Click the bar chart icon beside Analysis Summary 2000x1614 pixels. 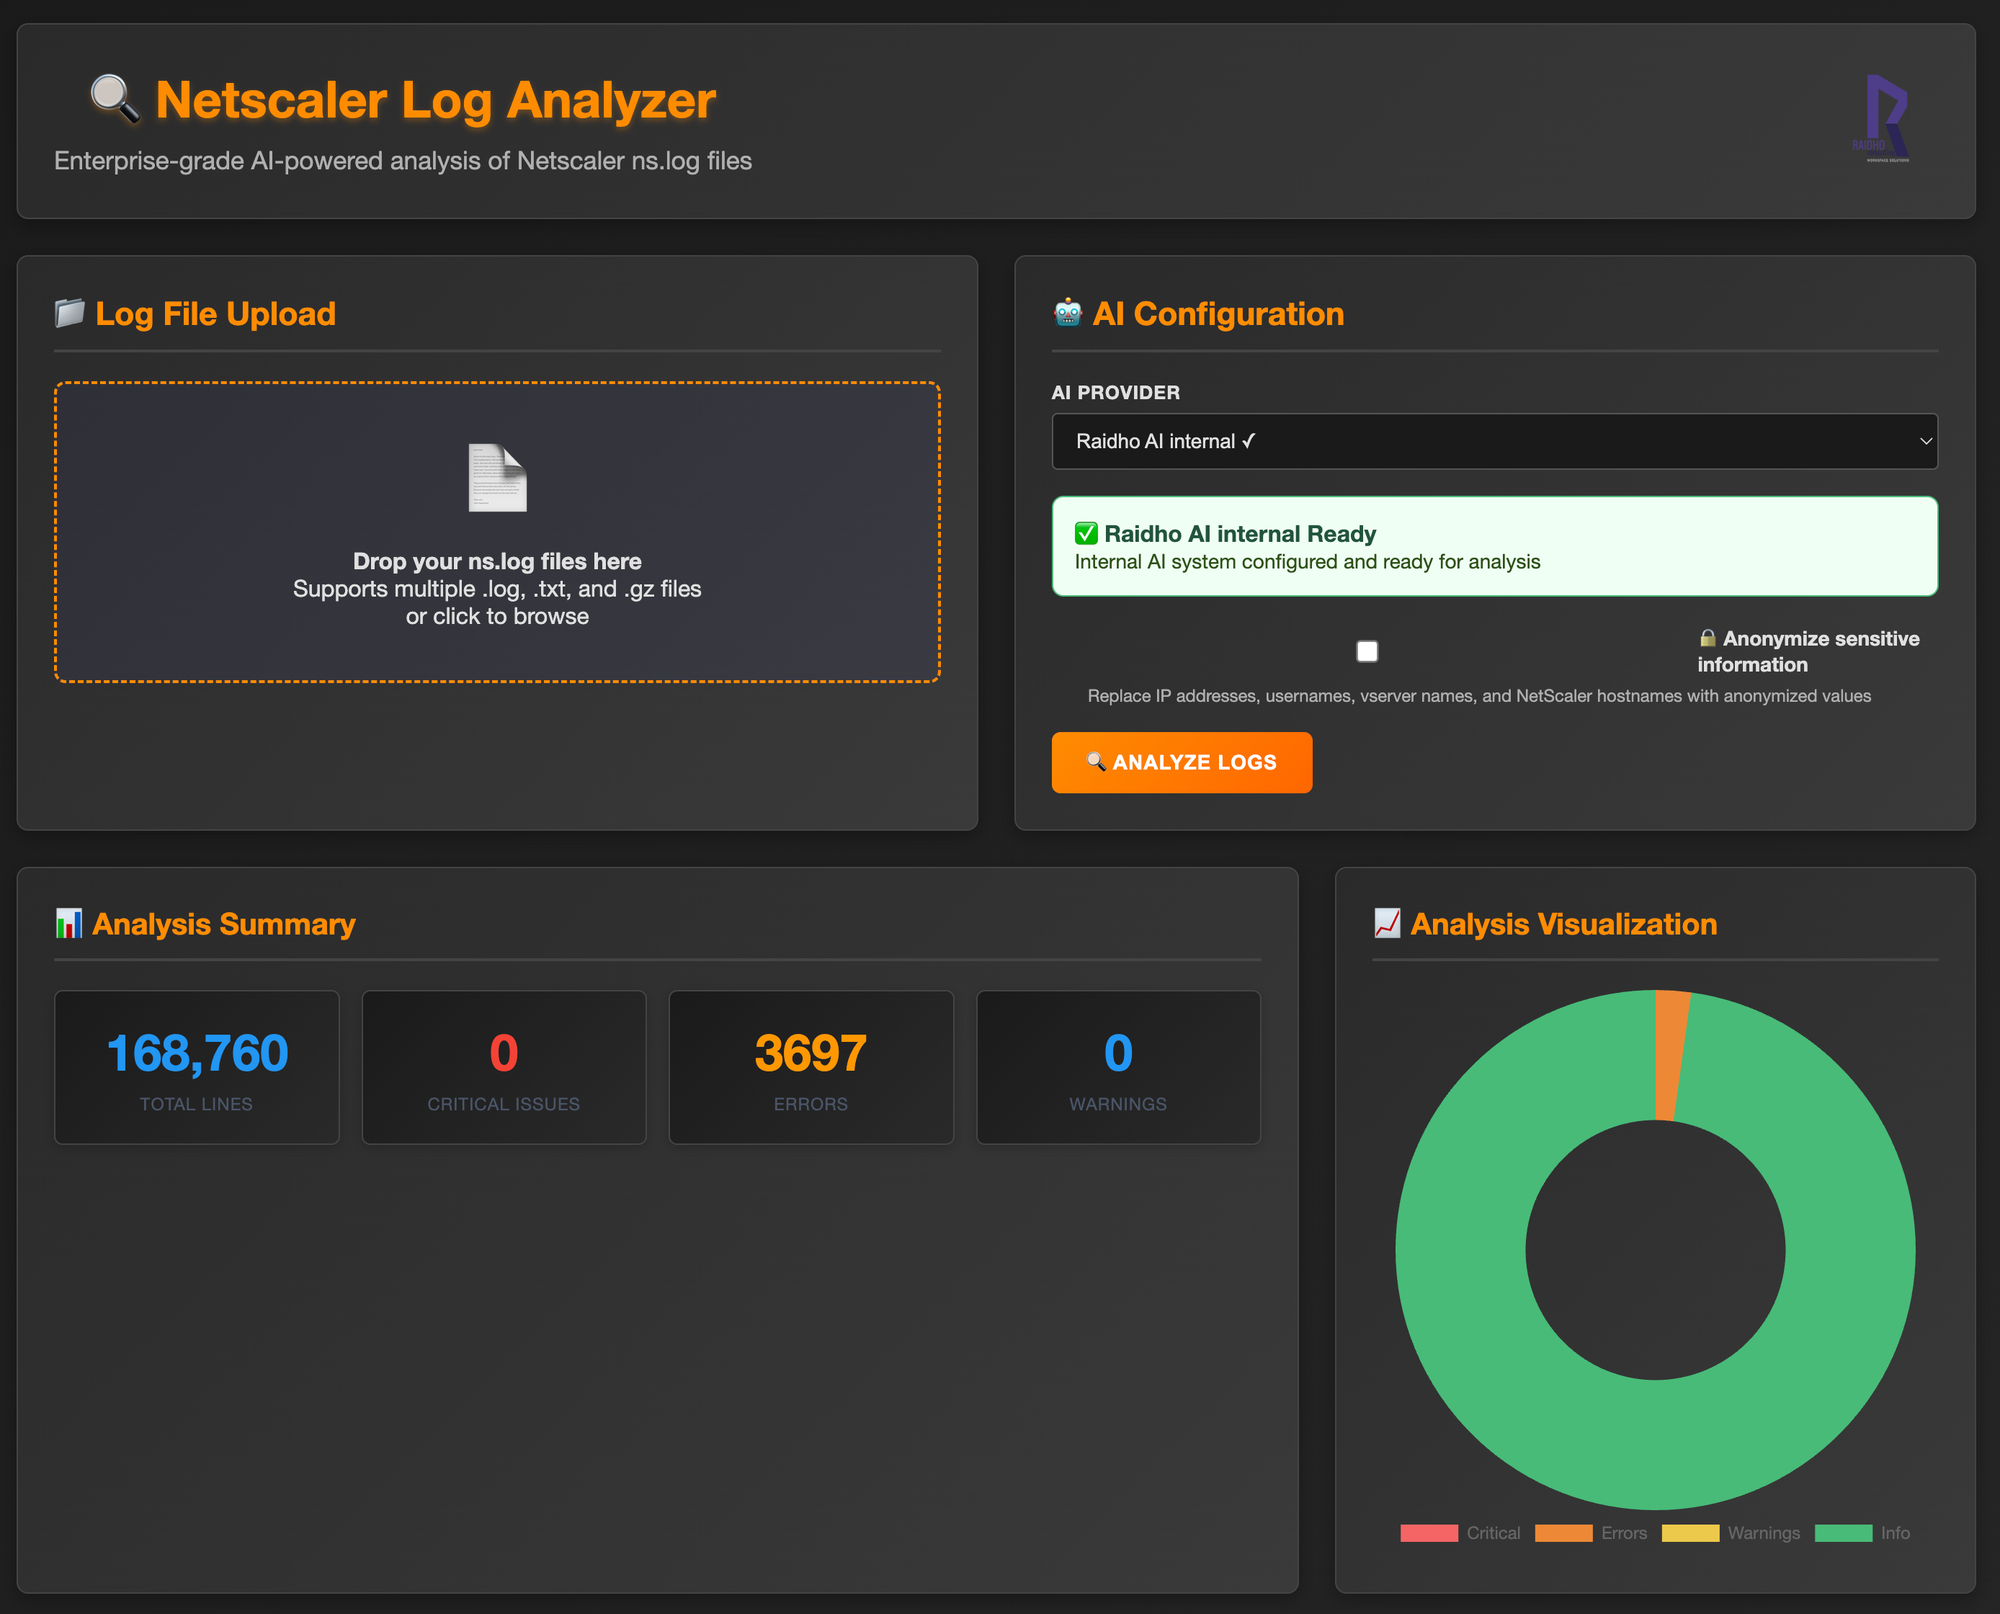pos(69,923)
